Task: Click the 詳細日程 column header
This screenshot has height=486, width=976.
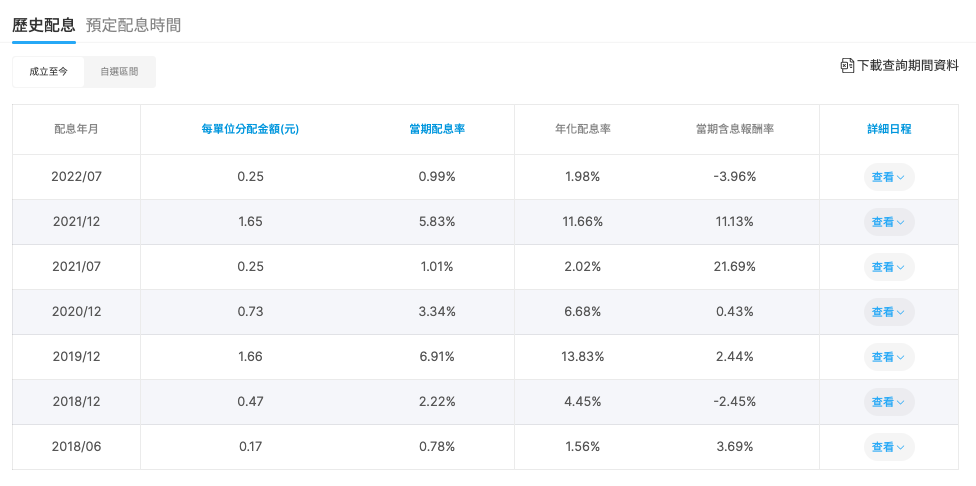Action: click(x=889, y=129)
